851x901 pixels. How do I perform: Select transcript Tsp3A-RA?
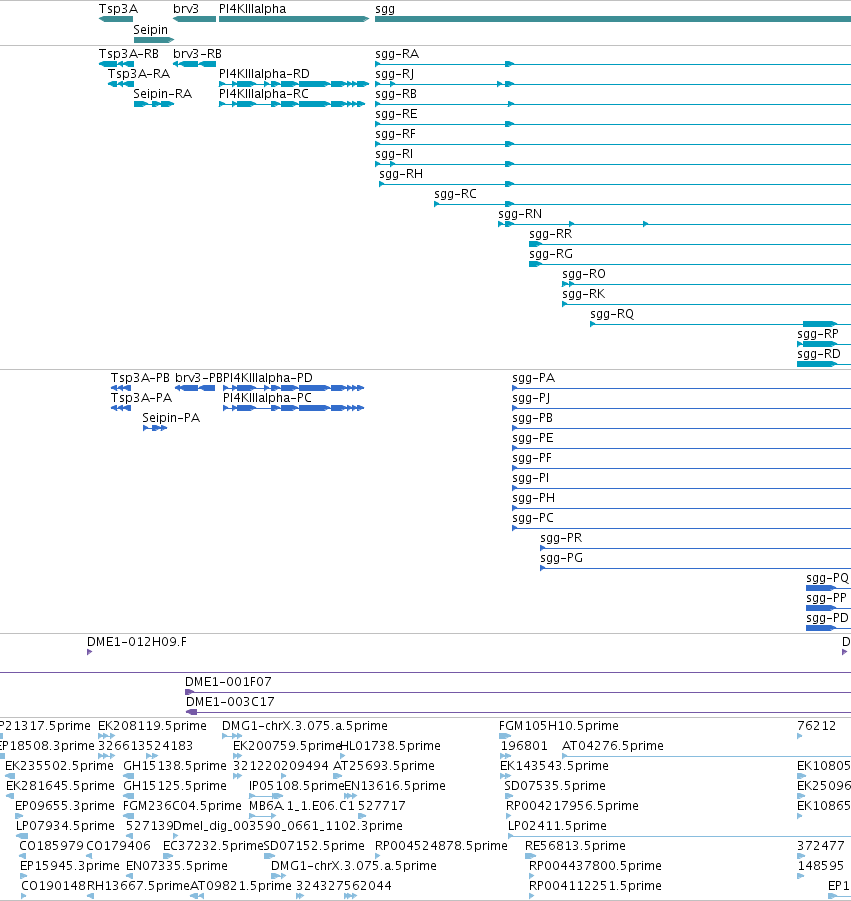[121, 84]
